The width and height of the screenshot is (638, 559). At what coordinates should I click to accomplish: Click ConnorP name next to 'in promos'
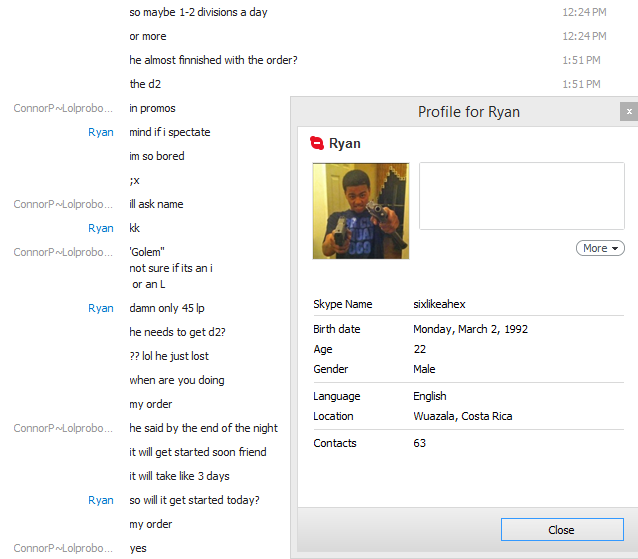click(63, 108)
